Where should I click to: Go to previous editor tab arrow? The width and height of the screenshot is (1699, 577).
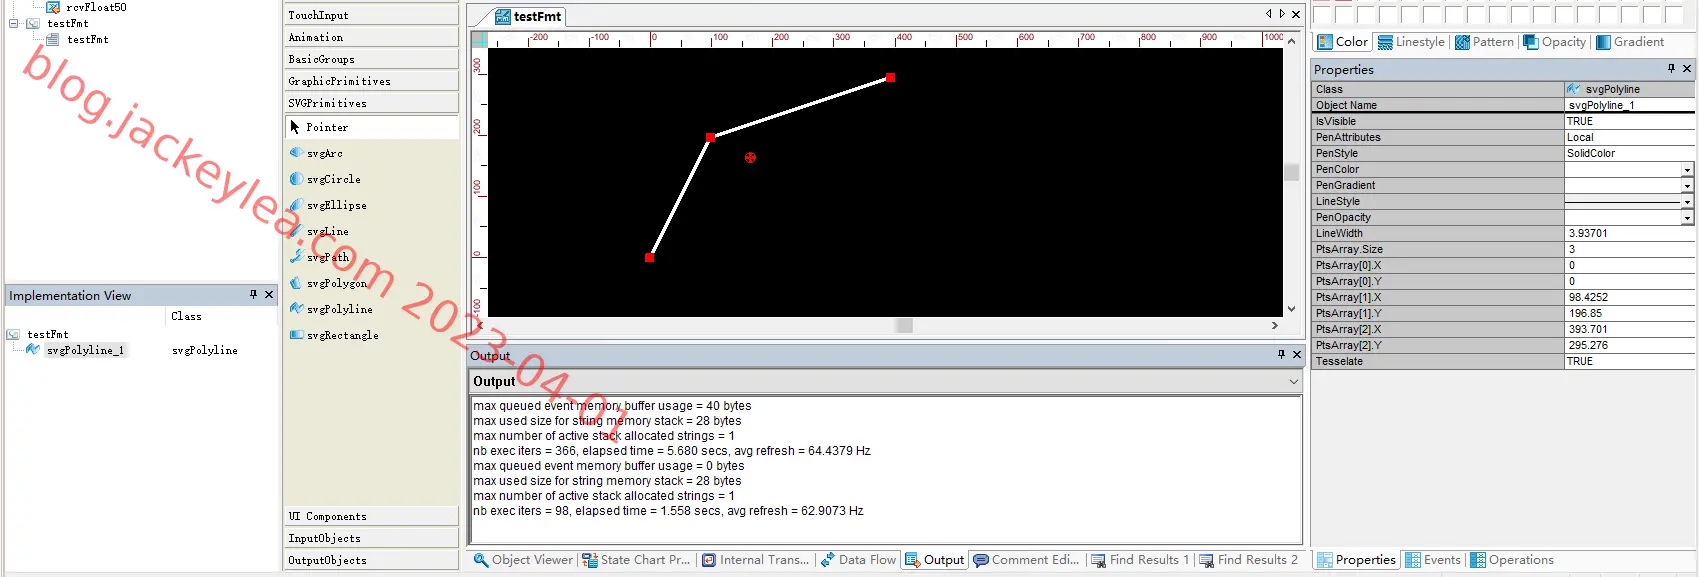(1269, 14)
